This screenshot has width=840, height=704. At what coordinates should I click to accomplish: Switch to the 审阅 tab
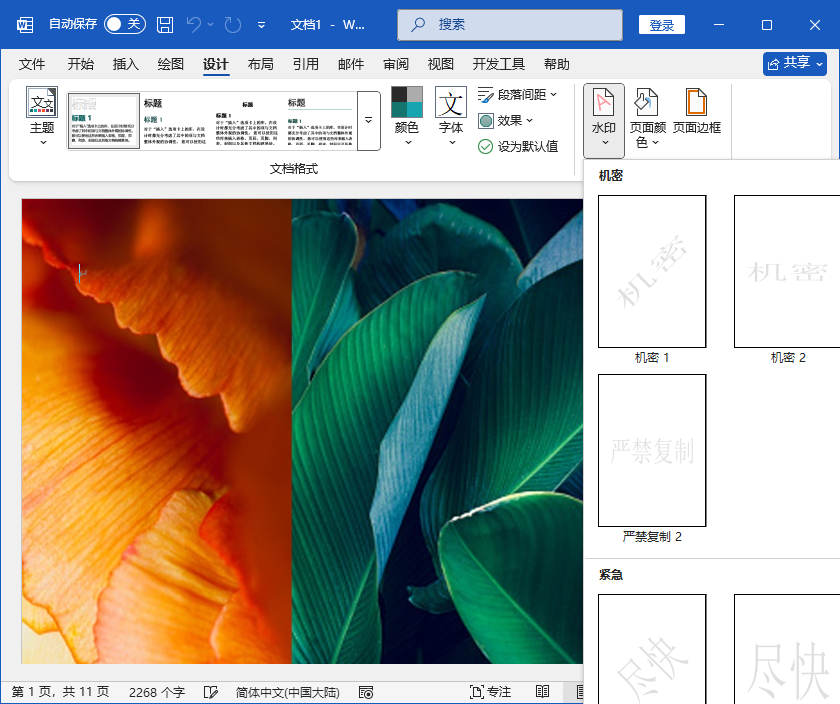pyautogui.click(x=395, y=64)
